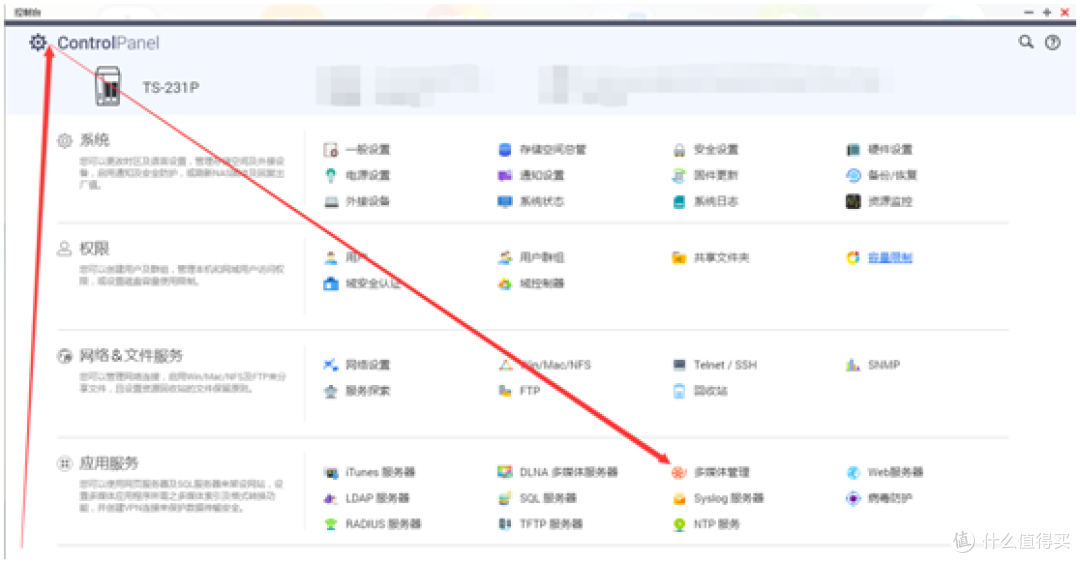Open 存储空间总管 storage manager
The width and height of the screenshot is (1080, 563).
pyautogui.click(x=551, y=150)
